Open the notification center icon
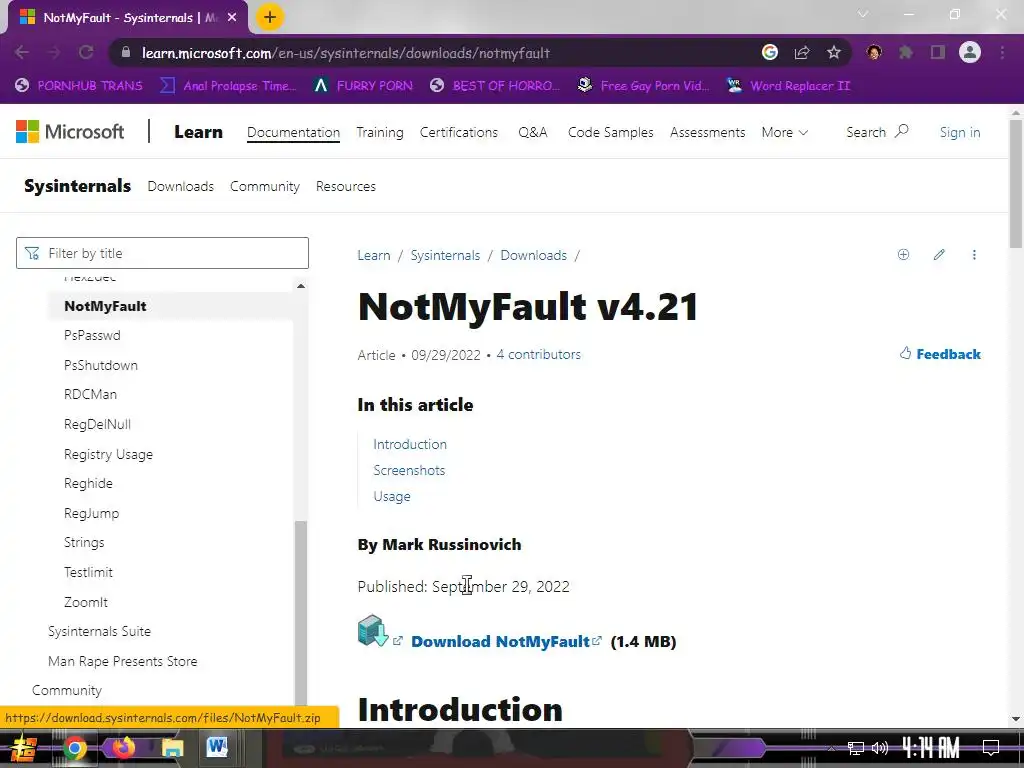The image size is (1024, 768). (991, 747)
